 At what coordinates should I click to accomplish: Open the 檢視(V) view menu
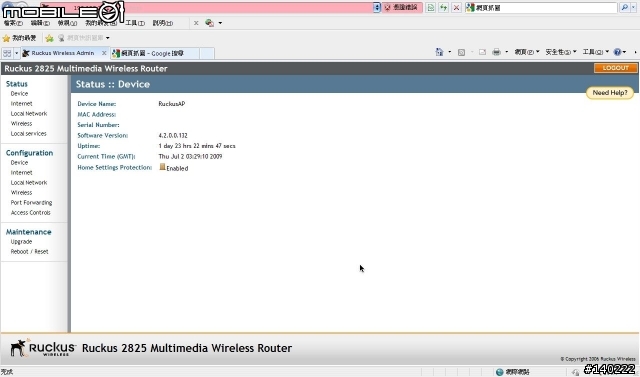click(67, 23)
